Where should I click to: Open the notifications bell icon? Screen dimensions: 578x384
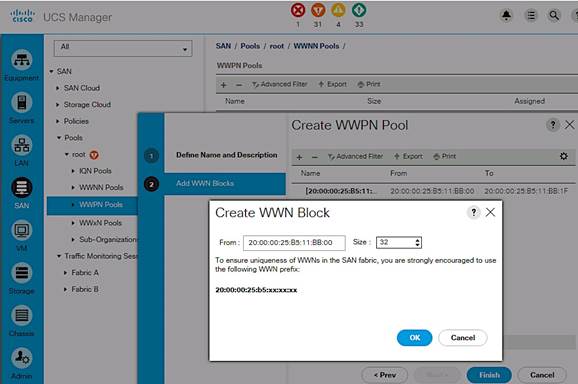506,15
